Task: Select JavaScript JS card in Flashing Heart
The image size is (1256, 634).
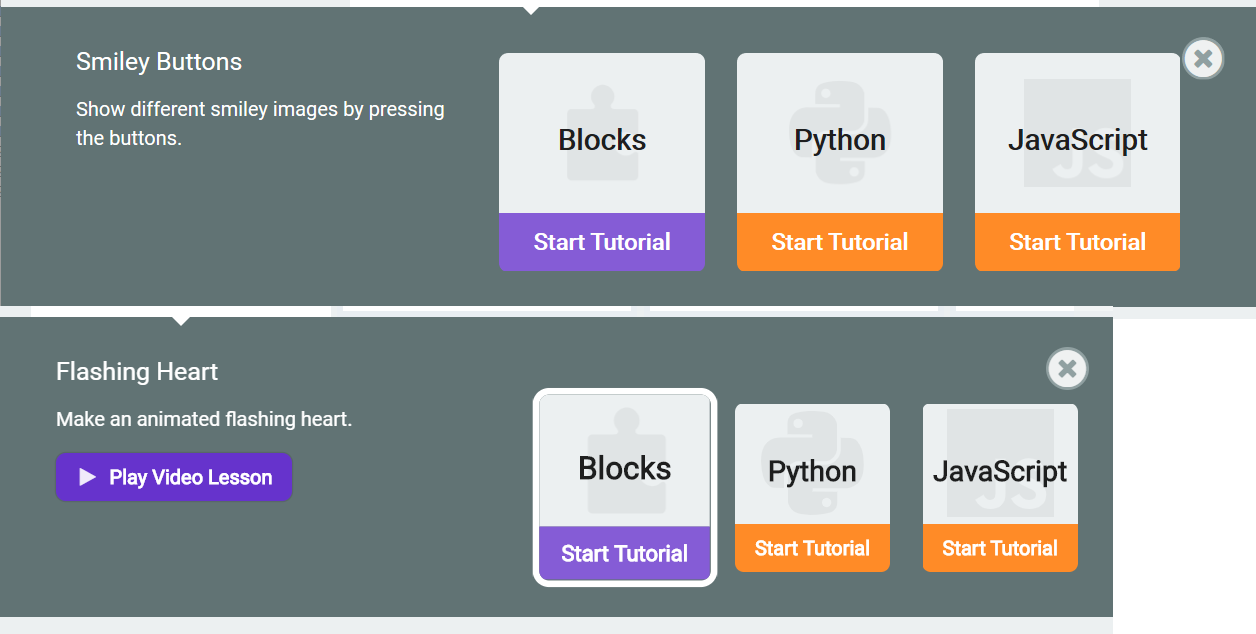Action: 1000,464
